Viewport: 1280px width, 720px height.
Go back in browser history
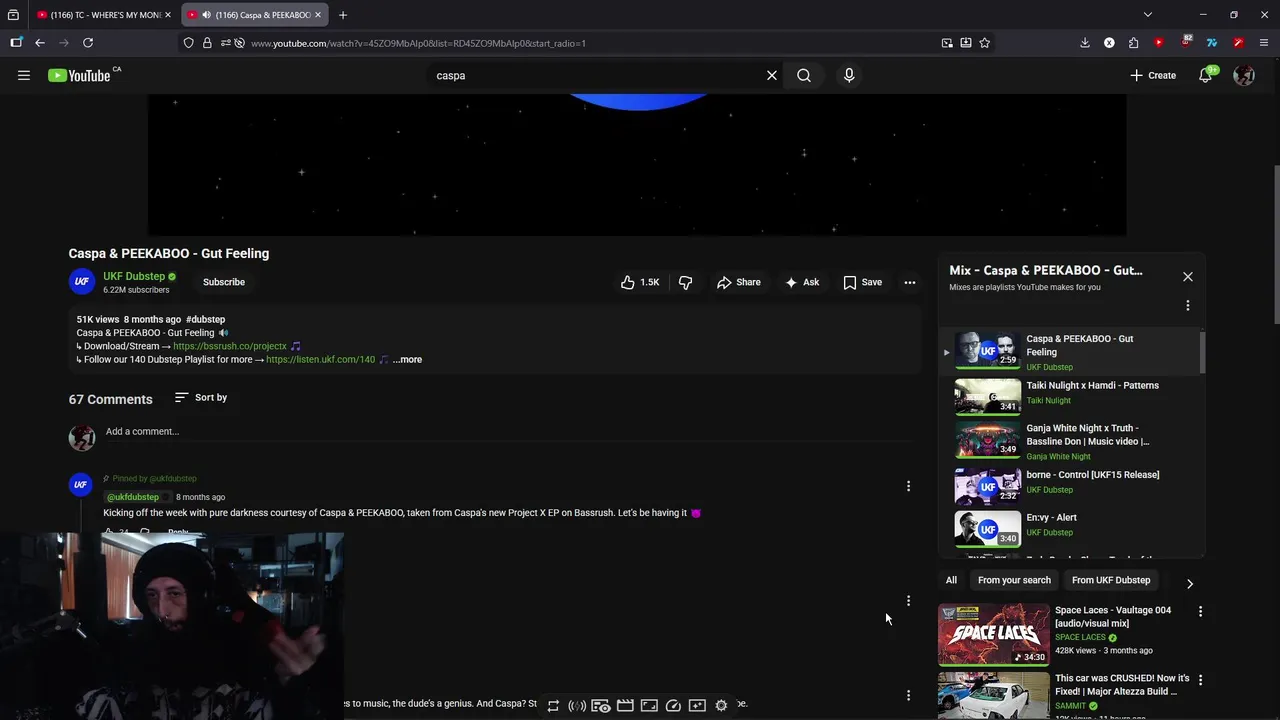coord(40,43)
